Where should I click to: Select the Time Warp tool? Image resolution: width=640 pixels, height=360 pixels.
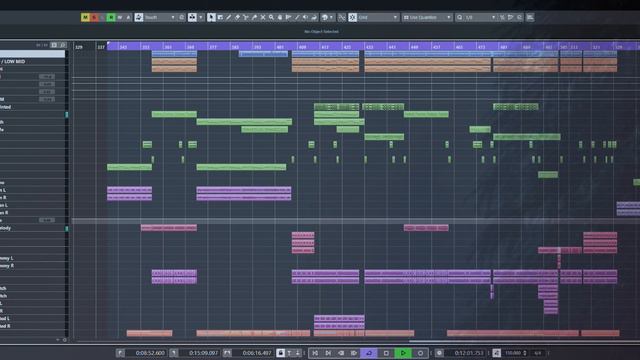coord(289,17)
